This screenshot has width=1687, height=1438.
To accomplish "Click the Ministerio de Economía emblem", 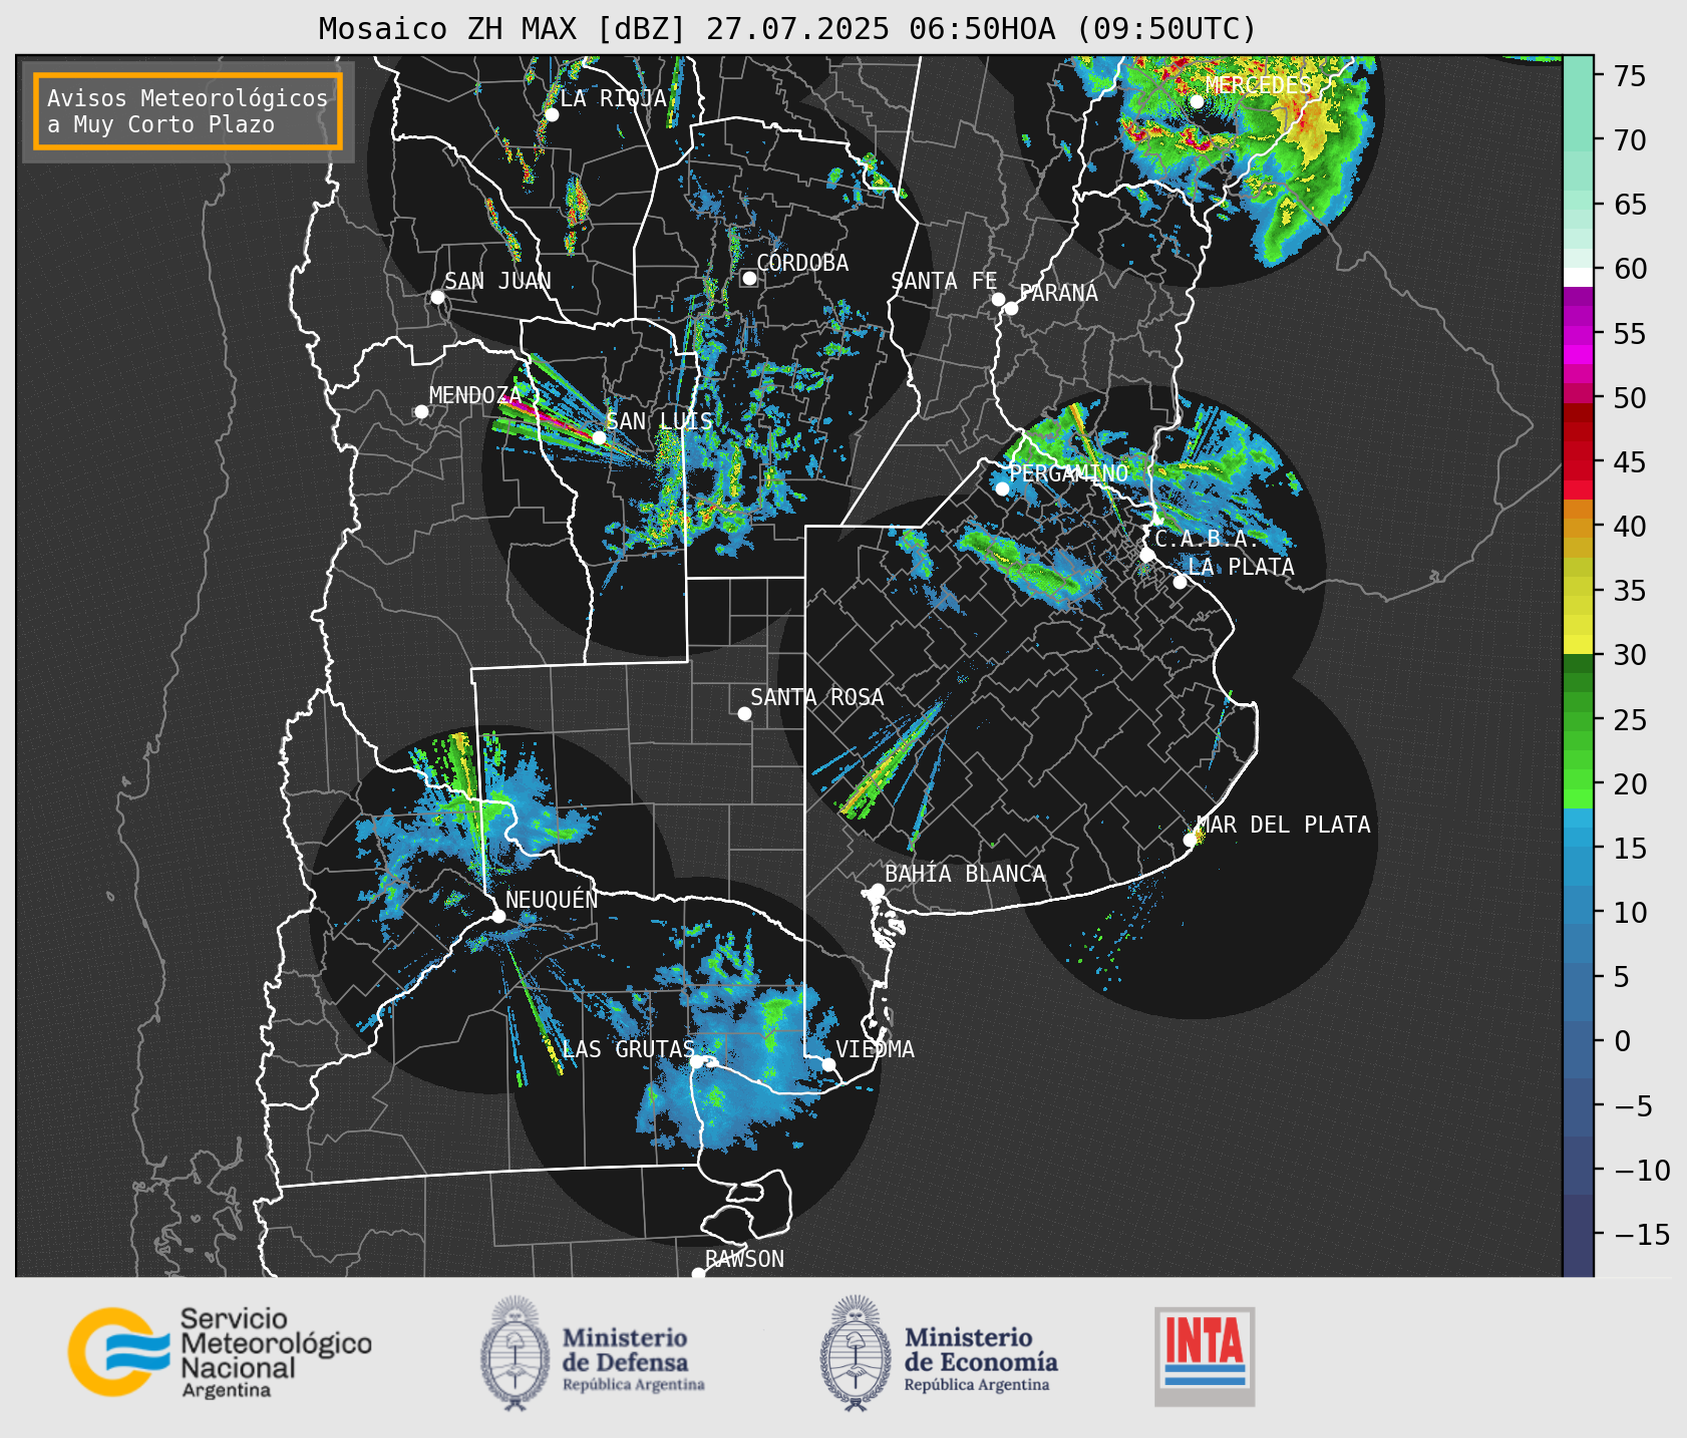I will point(854,1353).
